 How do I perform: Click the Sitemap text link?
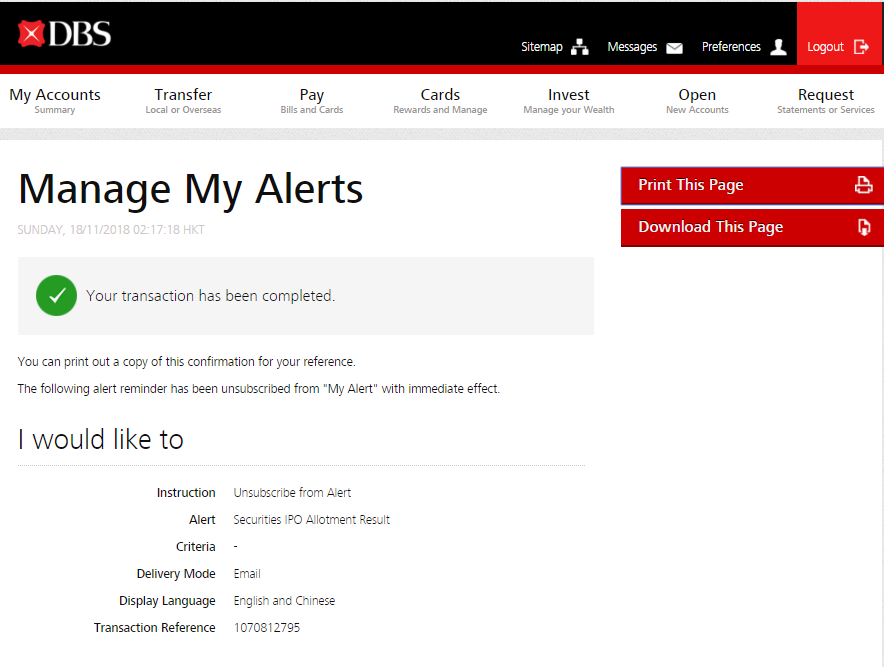[x=542, y=47]
